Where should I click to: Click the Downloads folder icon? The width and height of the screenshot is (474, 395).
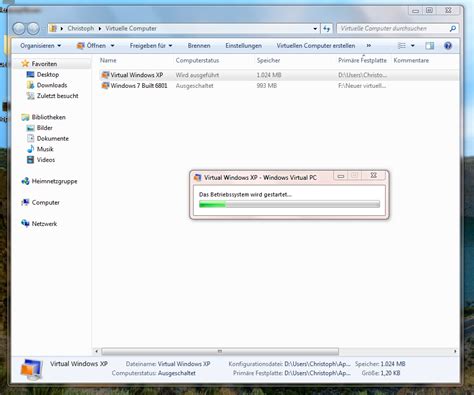[x=30, y=85]
